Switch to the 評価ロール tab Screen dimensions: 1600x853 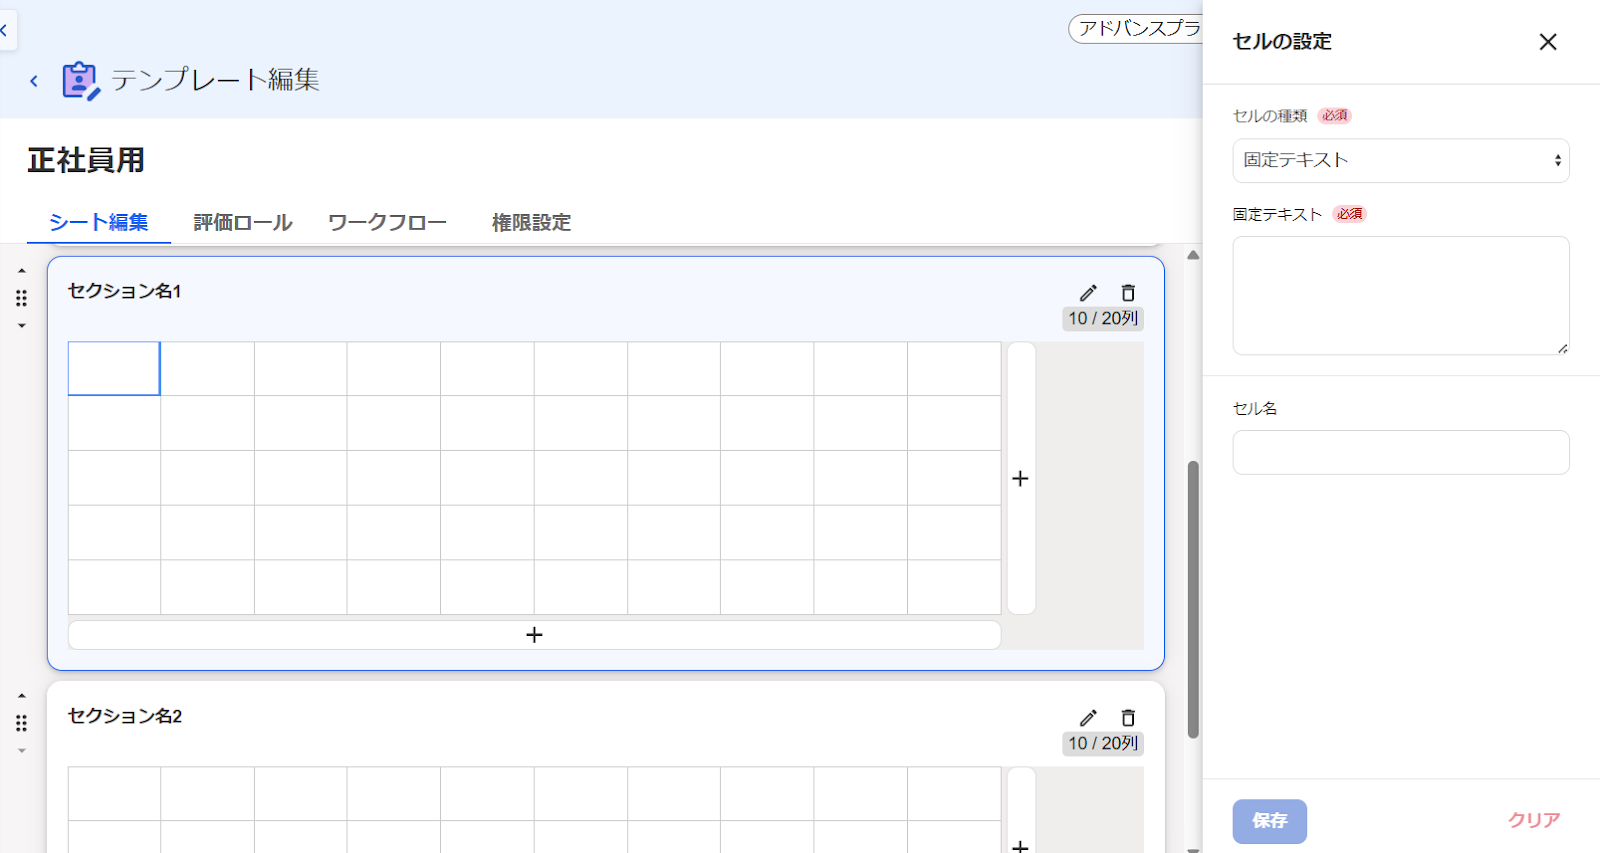coord(243,222)
